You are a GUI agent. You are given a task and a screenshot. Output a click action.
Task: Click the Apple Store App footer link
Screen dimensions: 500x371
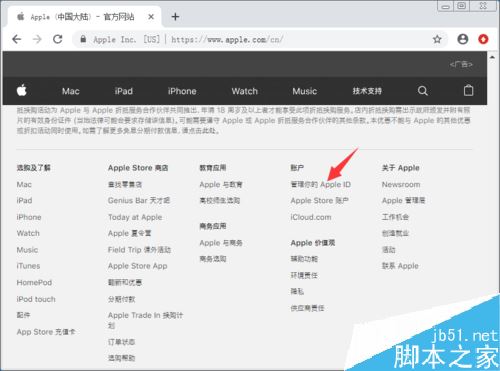click(138, 266)
